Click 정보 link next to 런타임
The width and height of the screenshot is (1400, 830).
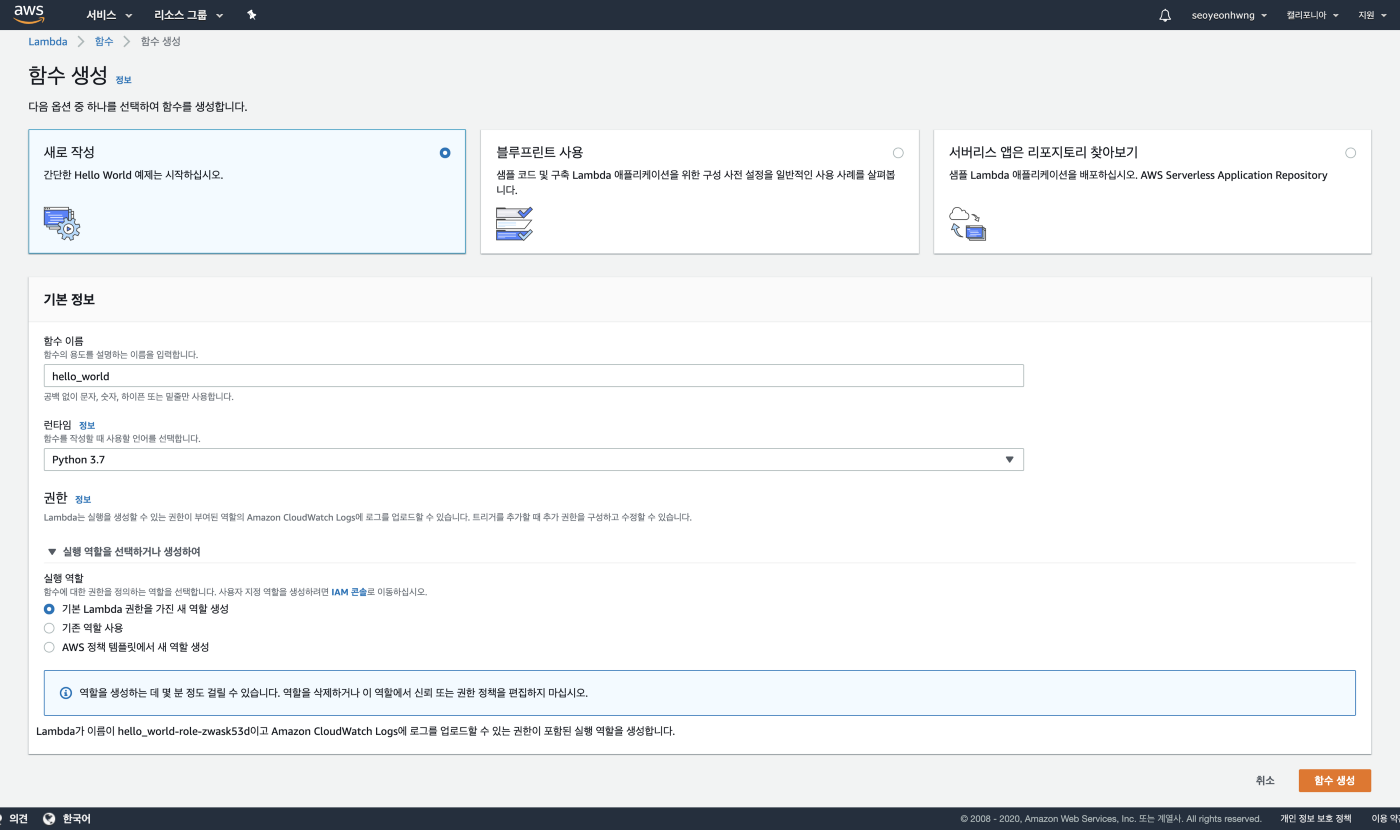[x=87, y=425]
